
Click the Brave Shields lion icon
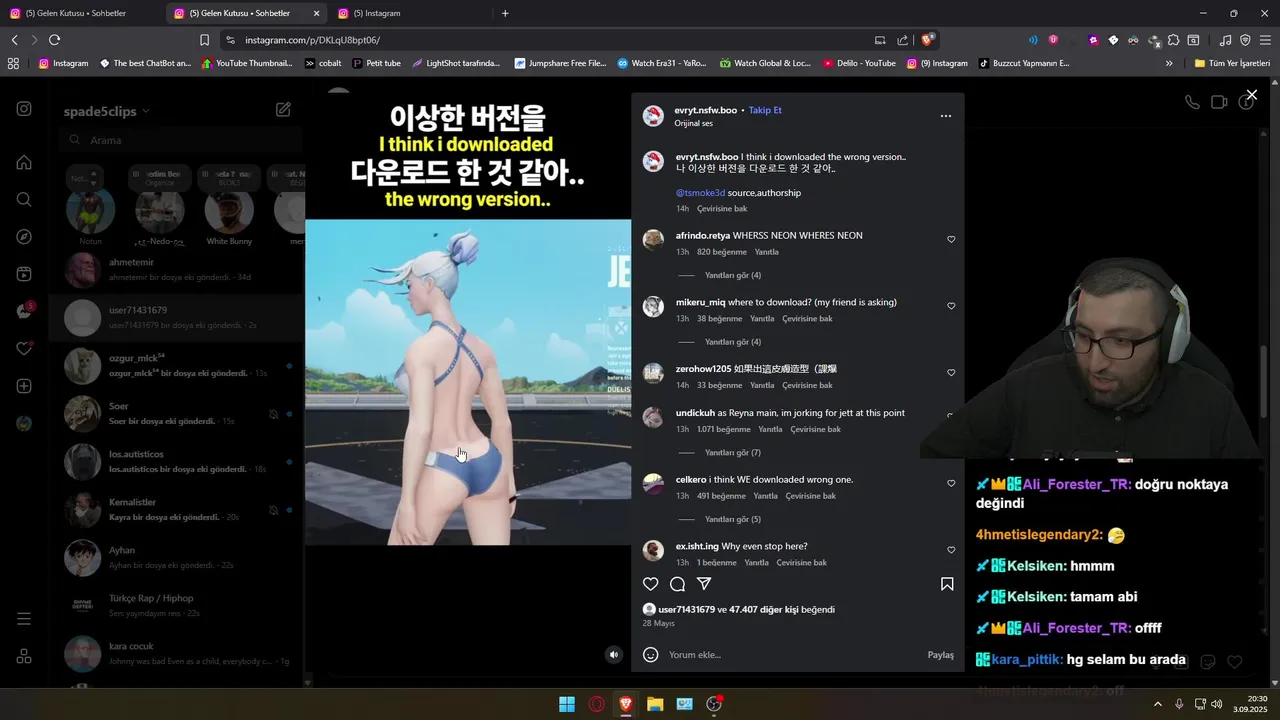tap(928, 40)
